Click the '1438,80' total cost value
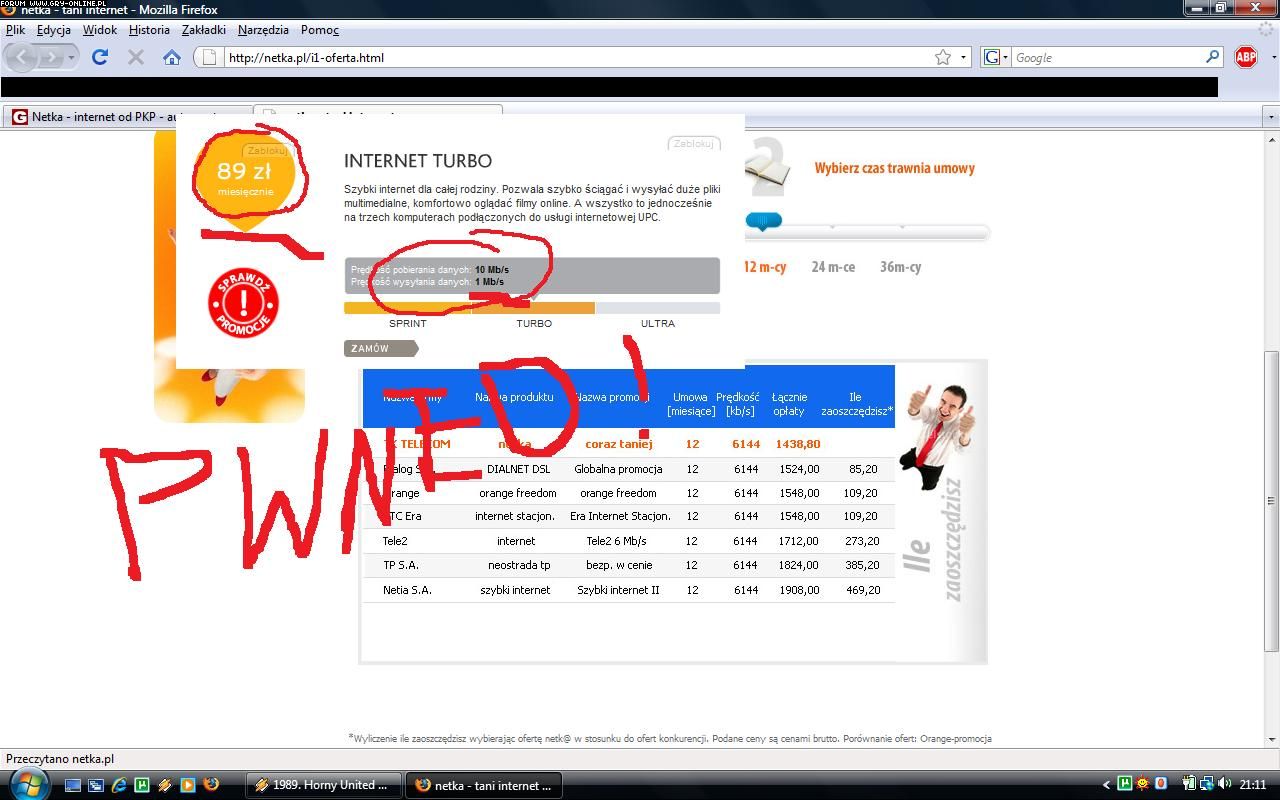 pyautogui.click(x=798, y=444)
